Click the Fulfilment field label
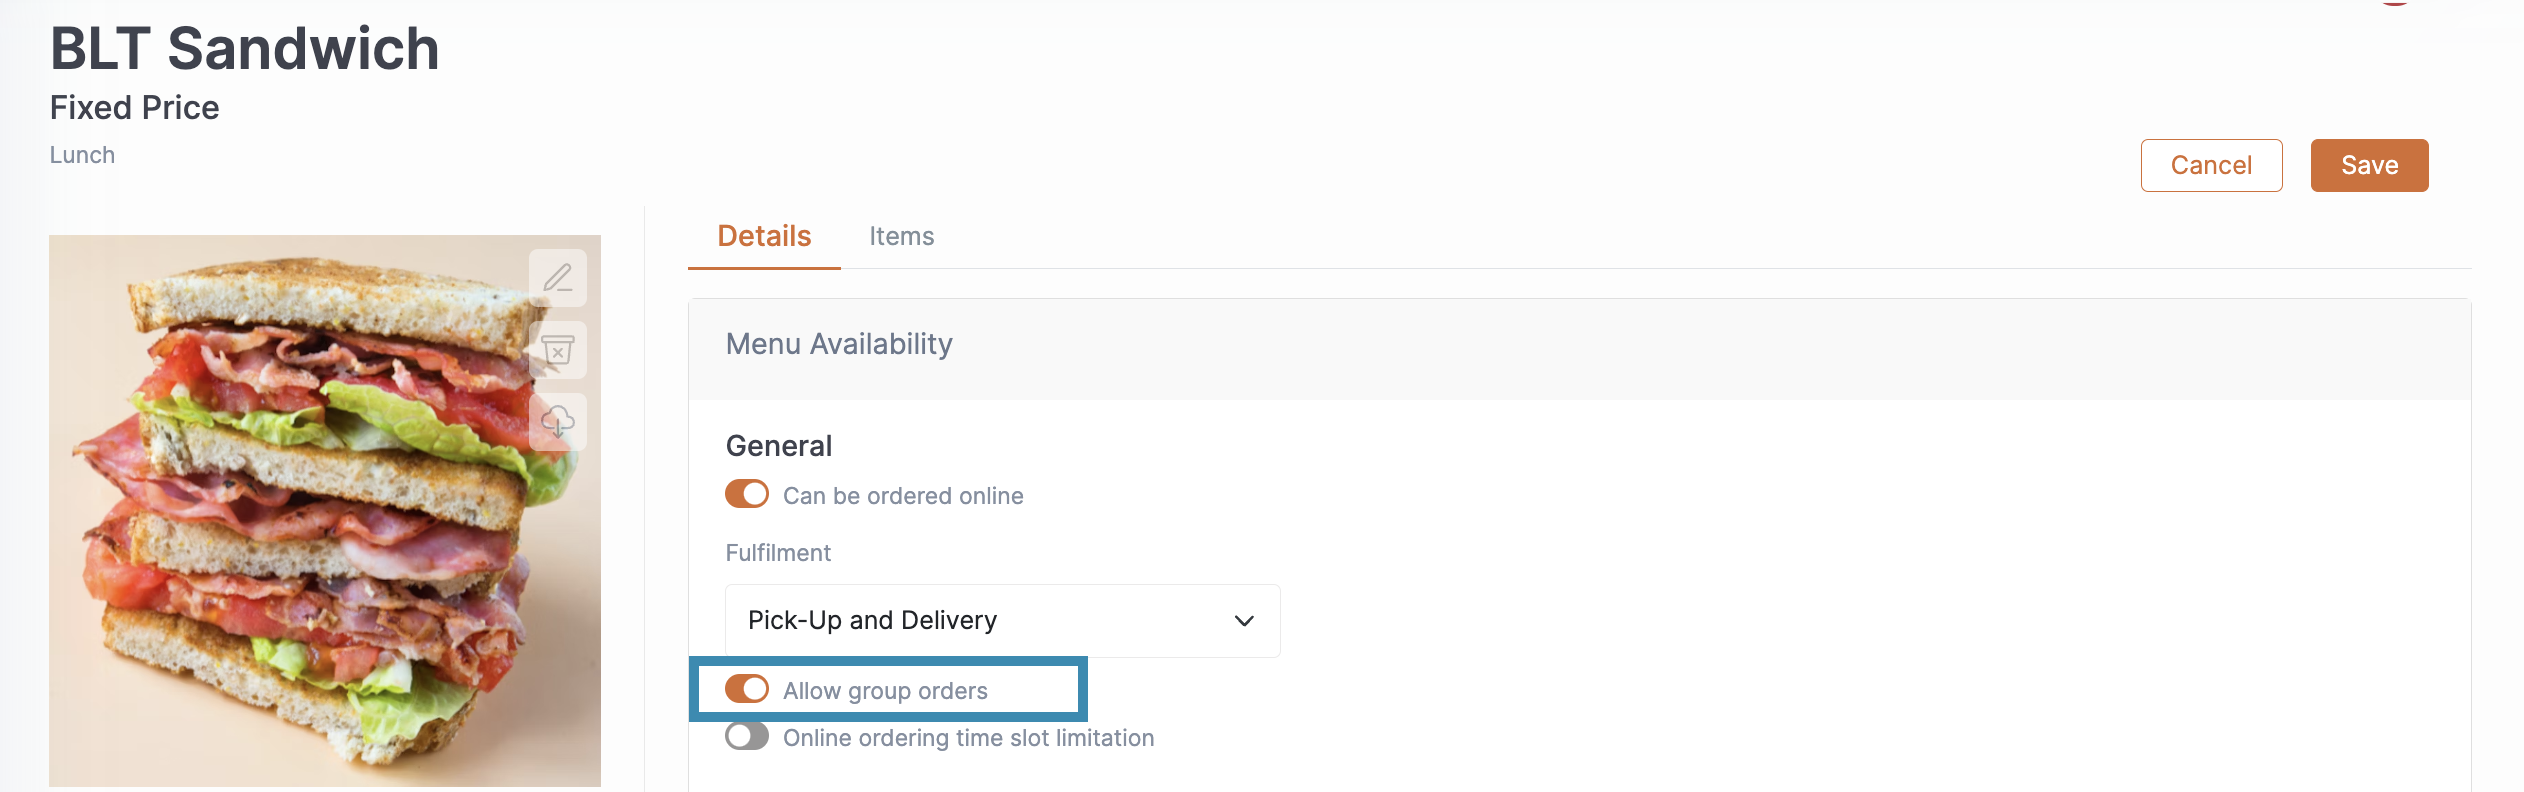Viewport: 2524px width, 792px height. point(778,553)
